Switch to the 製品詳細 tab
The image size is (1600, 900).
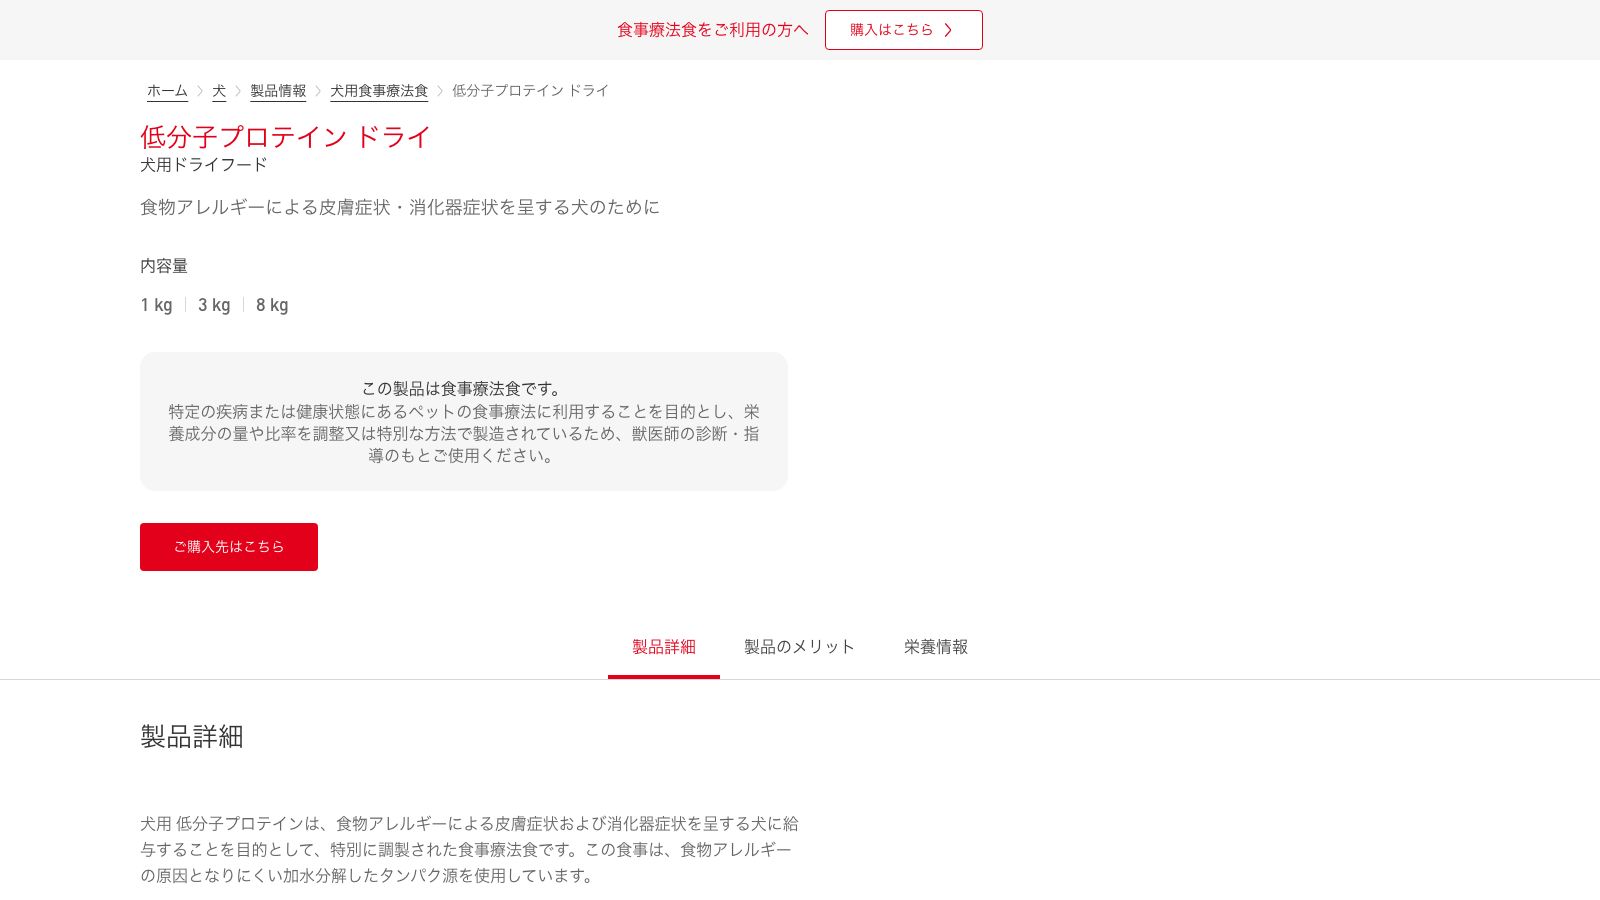(664, 647)
